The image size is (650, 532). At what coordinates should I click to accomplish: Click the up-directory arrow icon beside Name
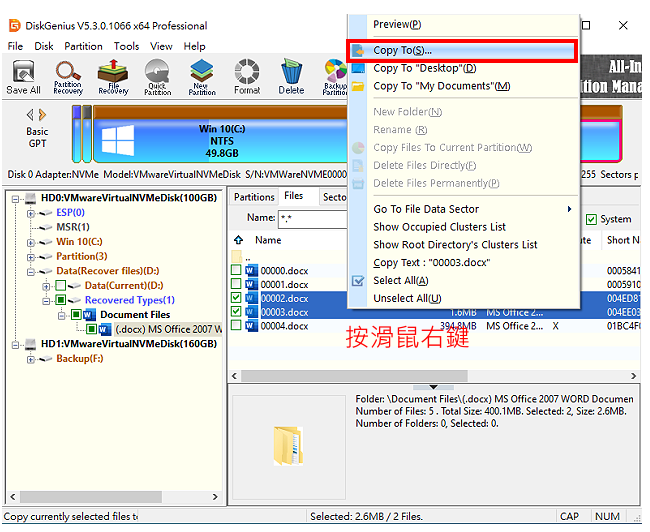tap(238, 240)
